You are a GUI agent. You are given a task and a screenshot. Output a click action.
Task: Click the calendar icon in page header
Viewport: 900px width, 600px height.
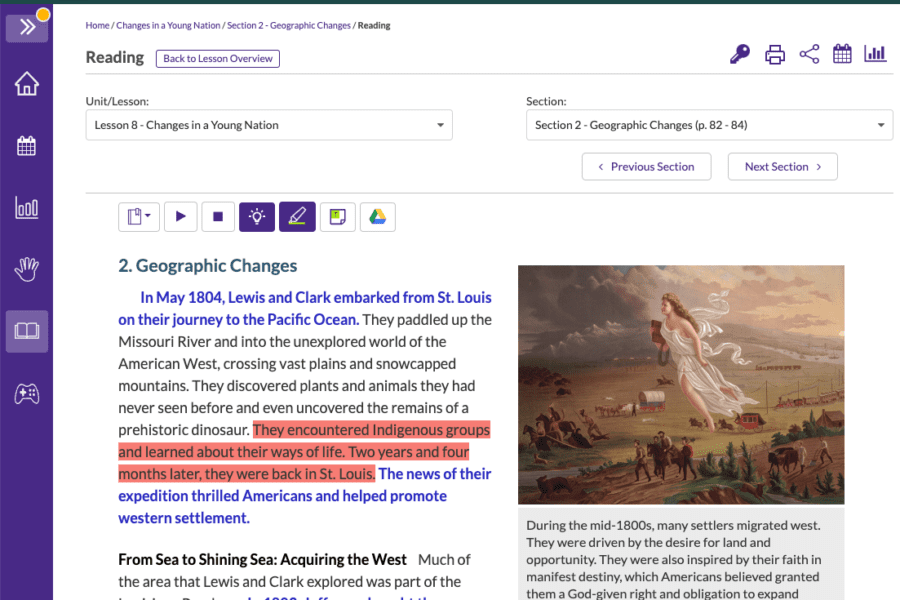[x=842, y=54]
